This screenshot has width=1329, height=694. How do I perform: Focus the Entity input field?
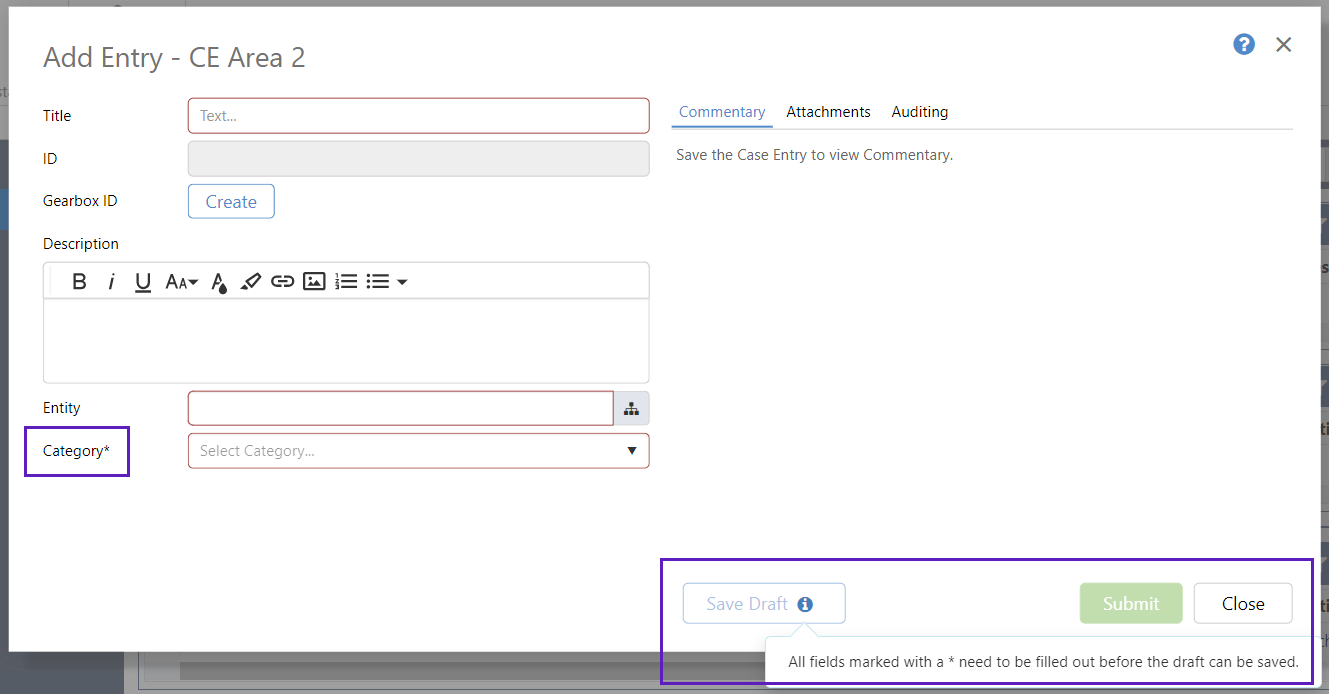pyautogui.click(x=400, y=408)
